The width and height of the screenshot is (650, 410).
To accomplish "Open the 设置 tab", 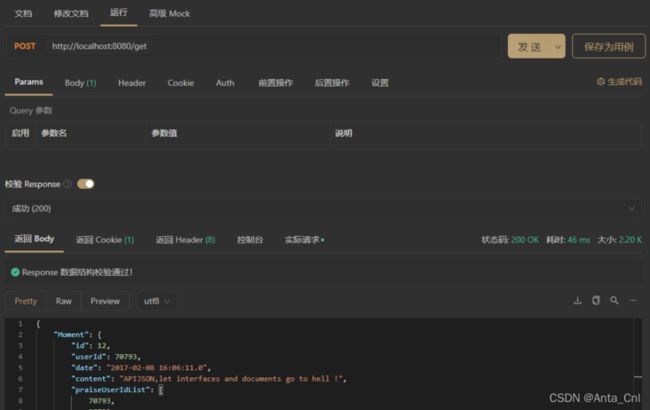I will coord(380,83).
